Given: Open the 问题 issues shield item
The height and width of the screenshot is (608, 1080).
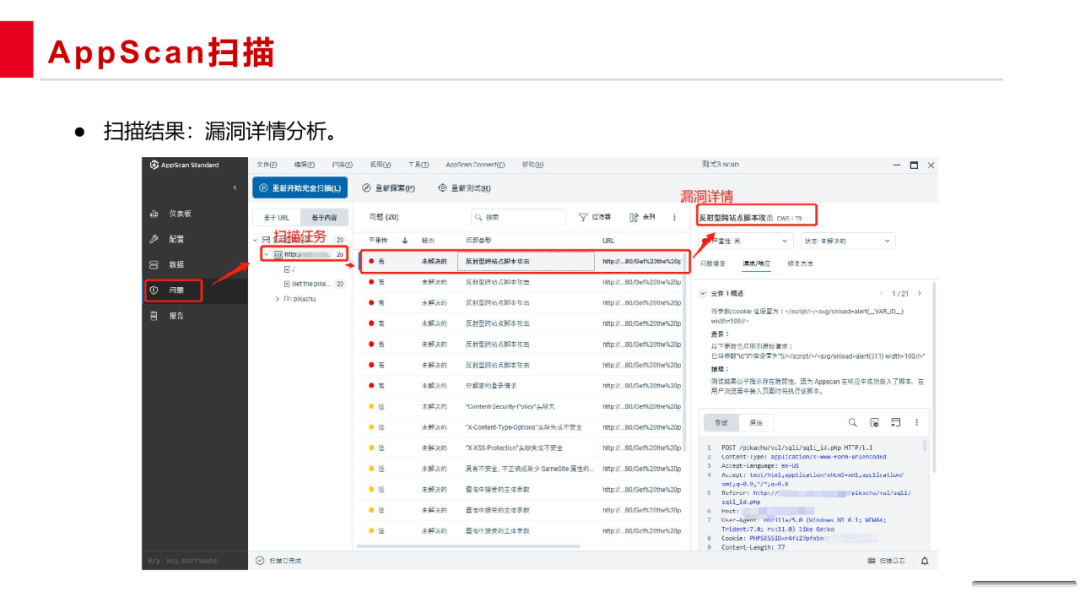Looking at the screenshot, I should pos(167,291).
